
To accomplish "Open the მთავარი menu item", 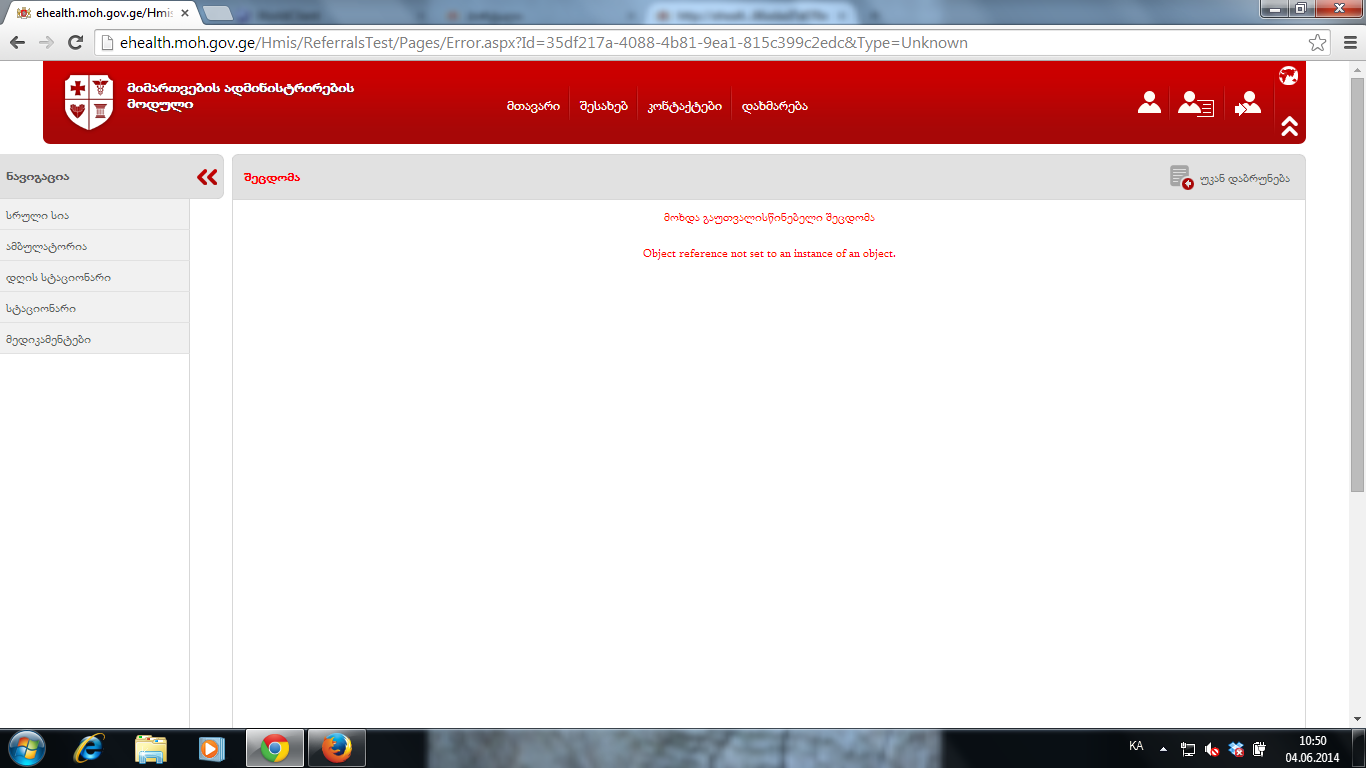I will [532, 106].
